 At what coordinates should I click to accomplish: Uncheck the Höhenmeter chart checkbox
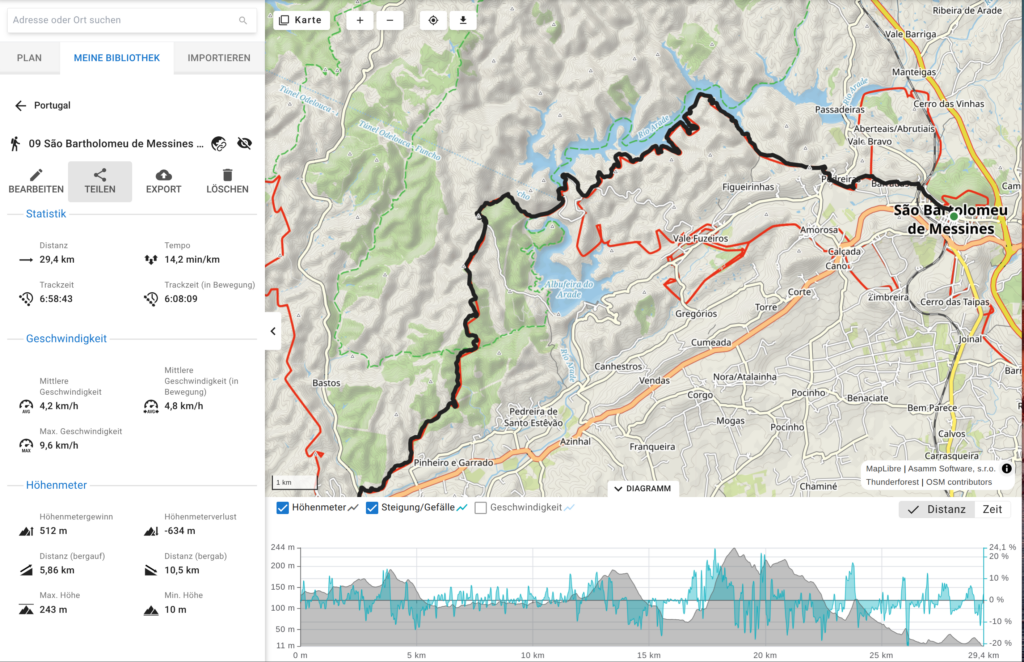coord(282,508)
